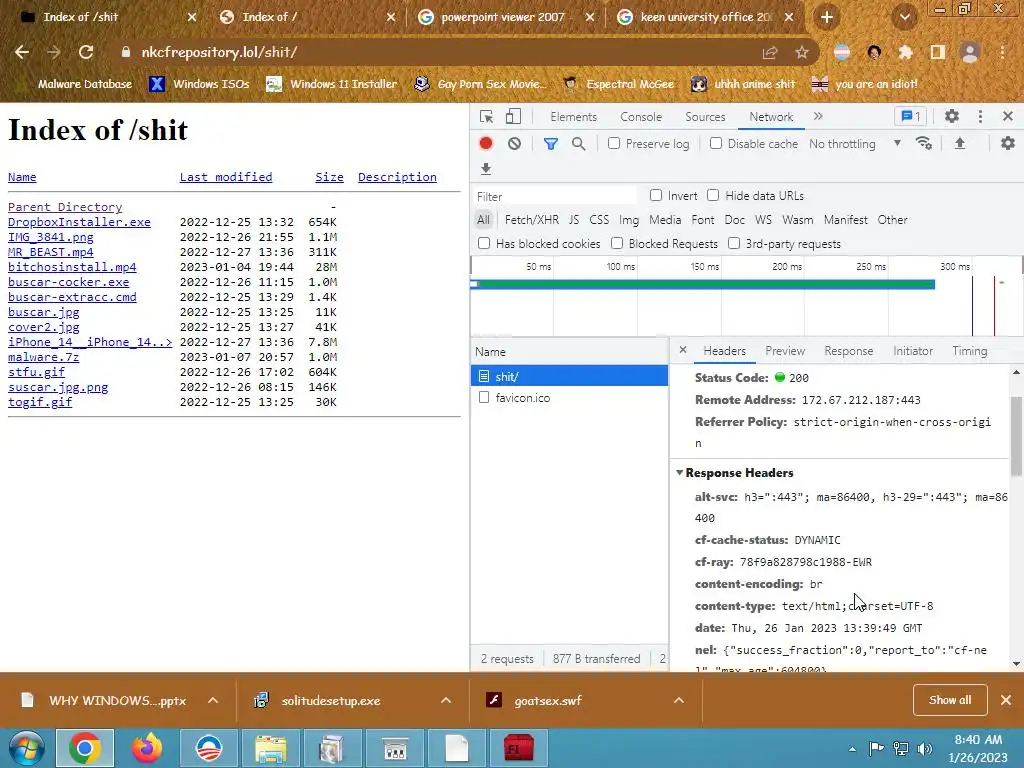Clear the network log
The width and height of the screenshot is (1024, 768).
(x=515, y=144)
